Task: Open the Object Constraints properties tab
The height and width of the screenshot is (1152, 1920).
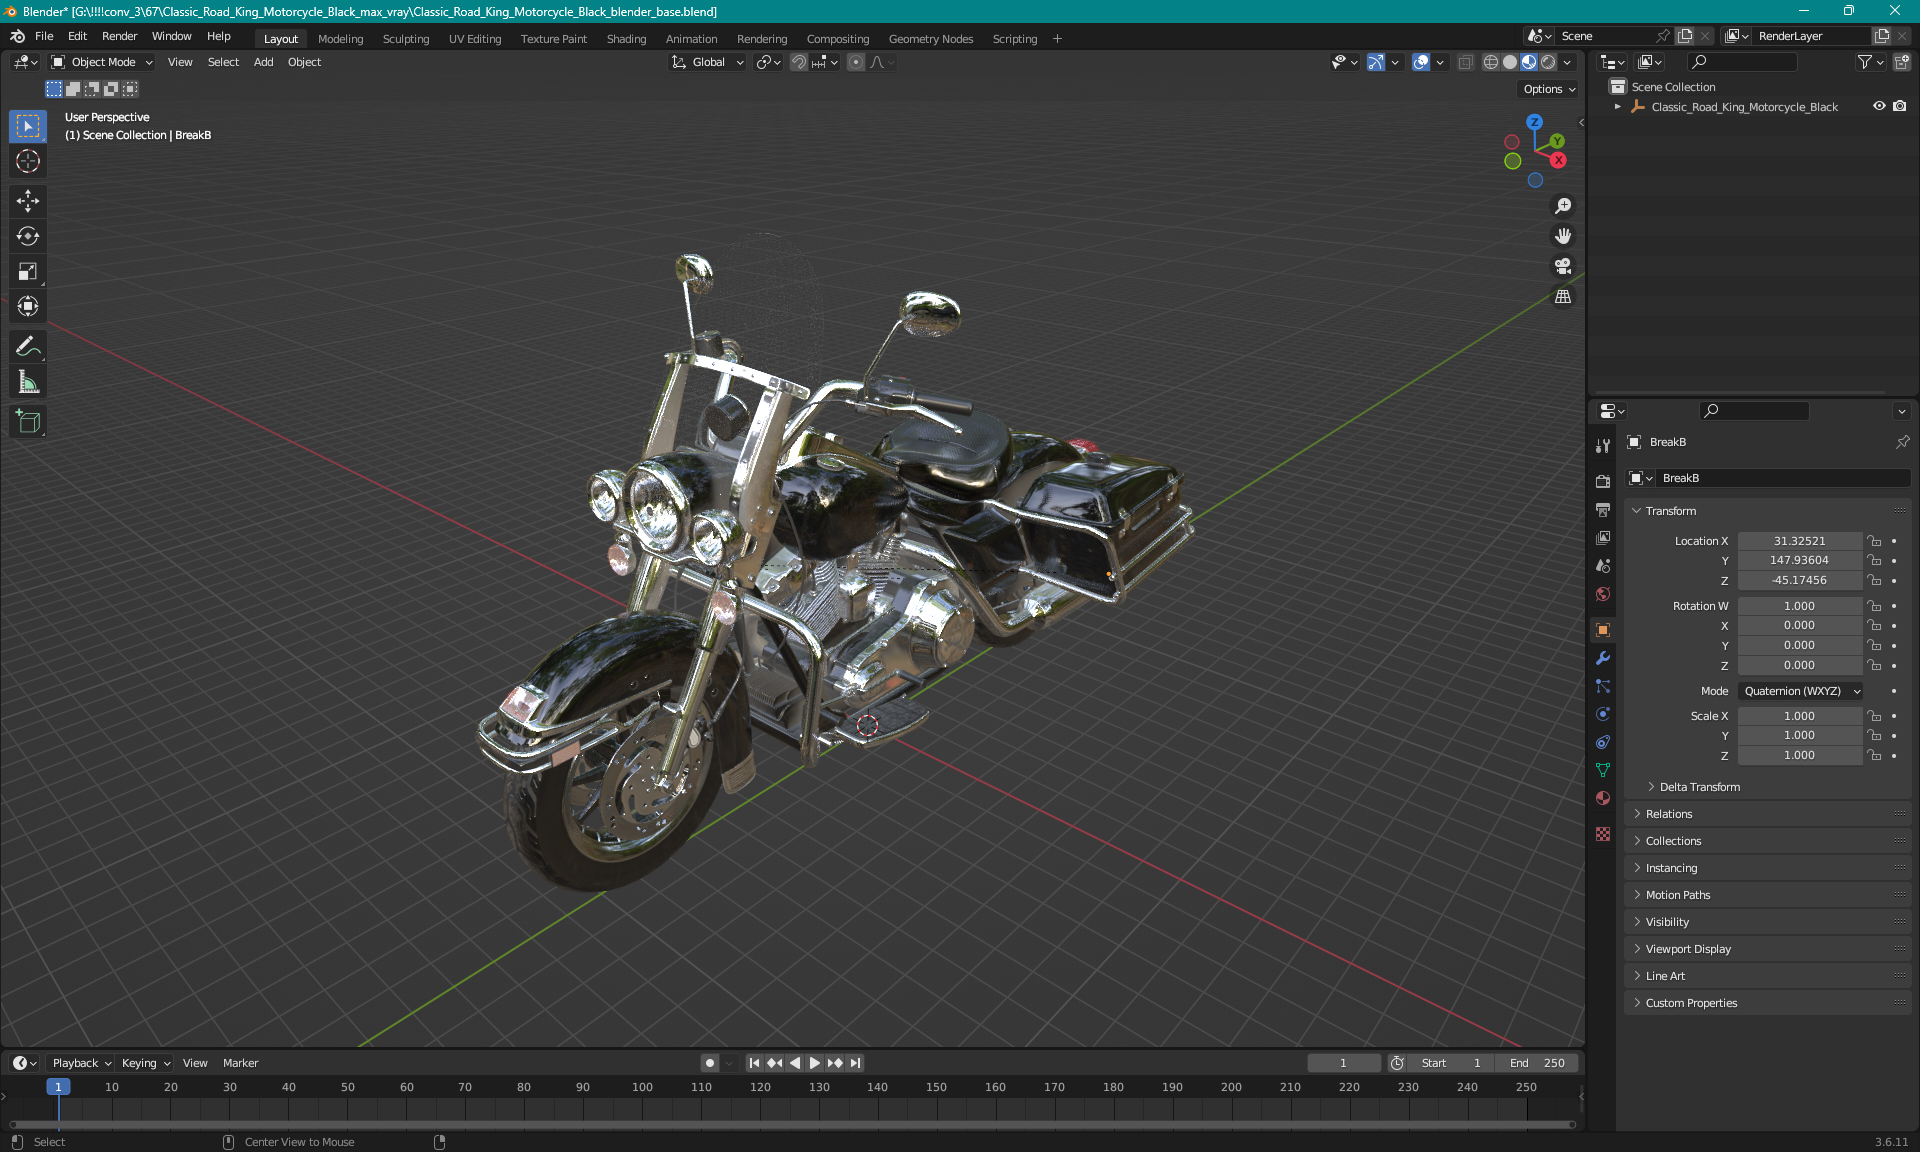Action: (x=1603, y=742)
